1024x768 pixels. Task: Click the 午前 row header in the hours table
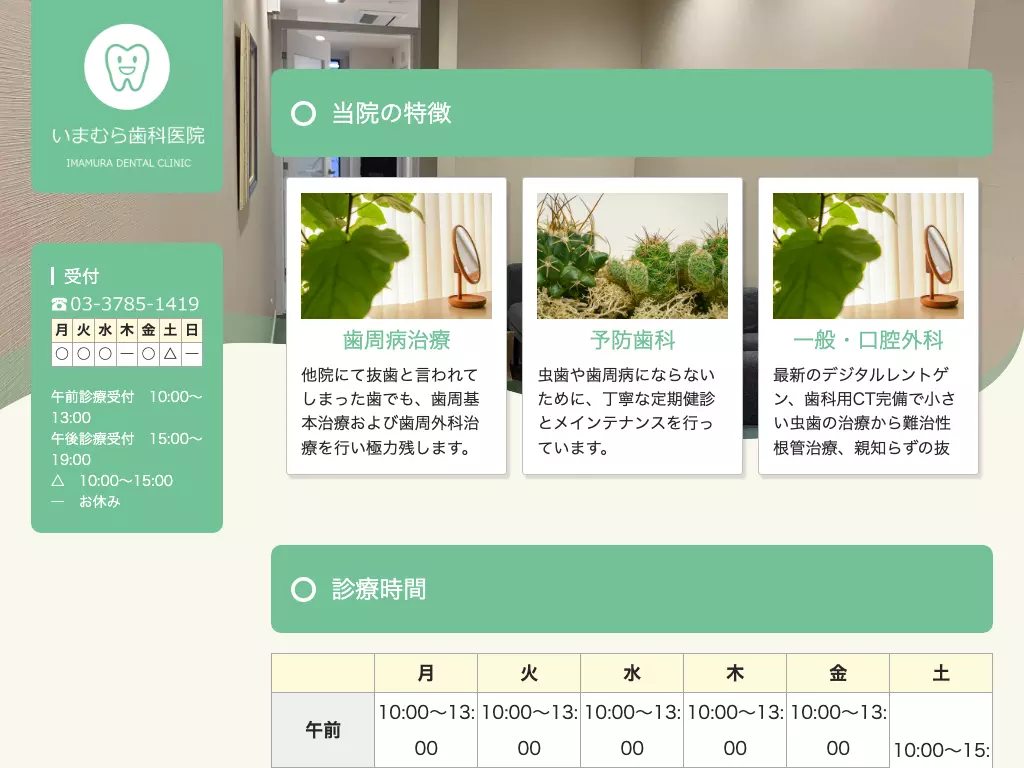click(x=323, y=730)
